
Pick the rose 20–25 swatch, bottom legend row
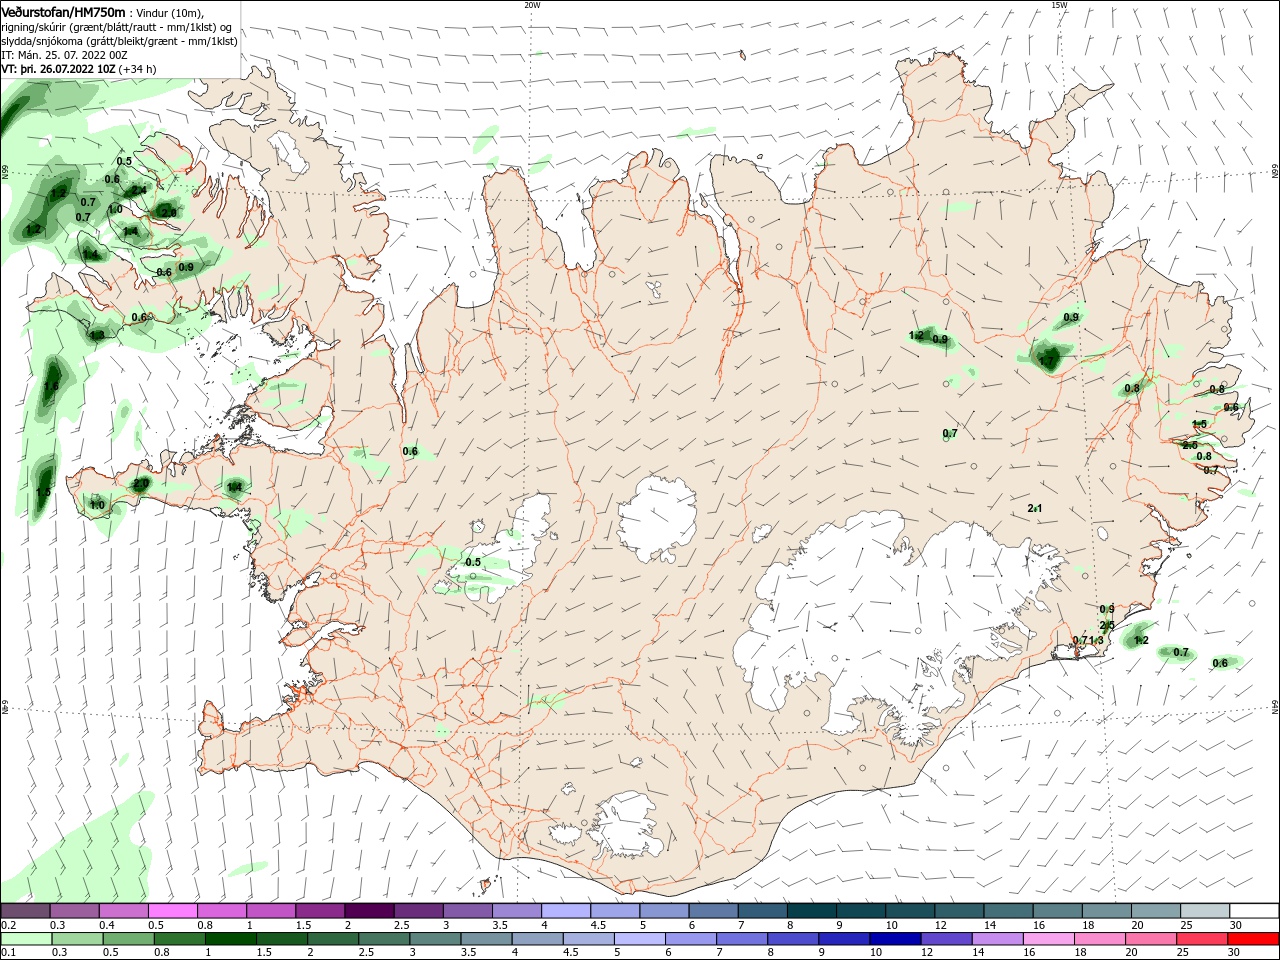pos(1151,939)
